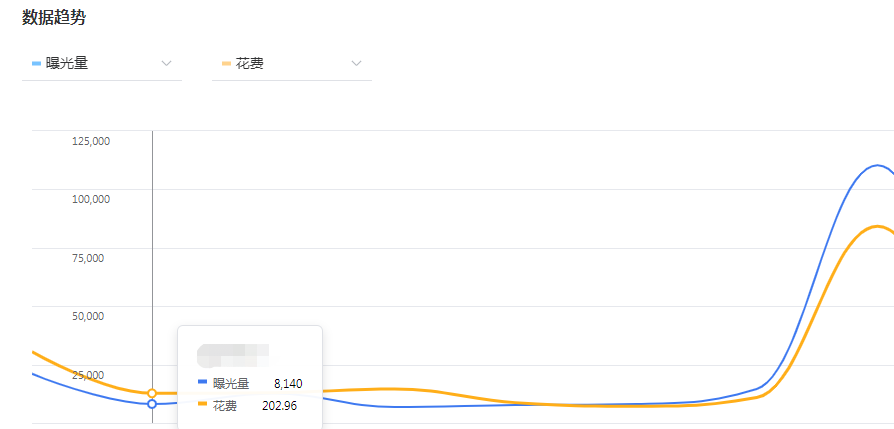Click the orange hollow data point marker
The height and width of the screenshot is (429, 894).
pyautogui.click(x=152, y=393)
